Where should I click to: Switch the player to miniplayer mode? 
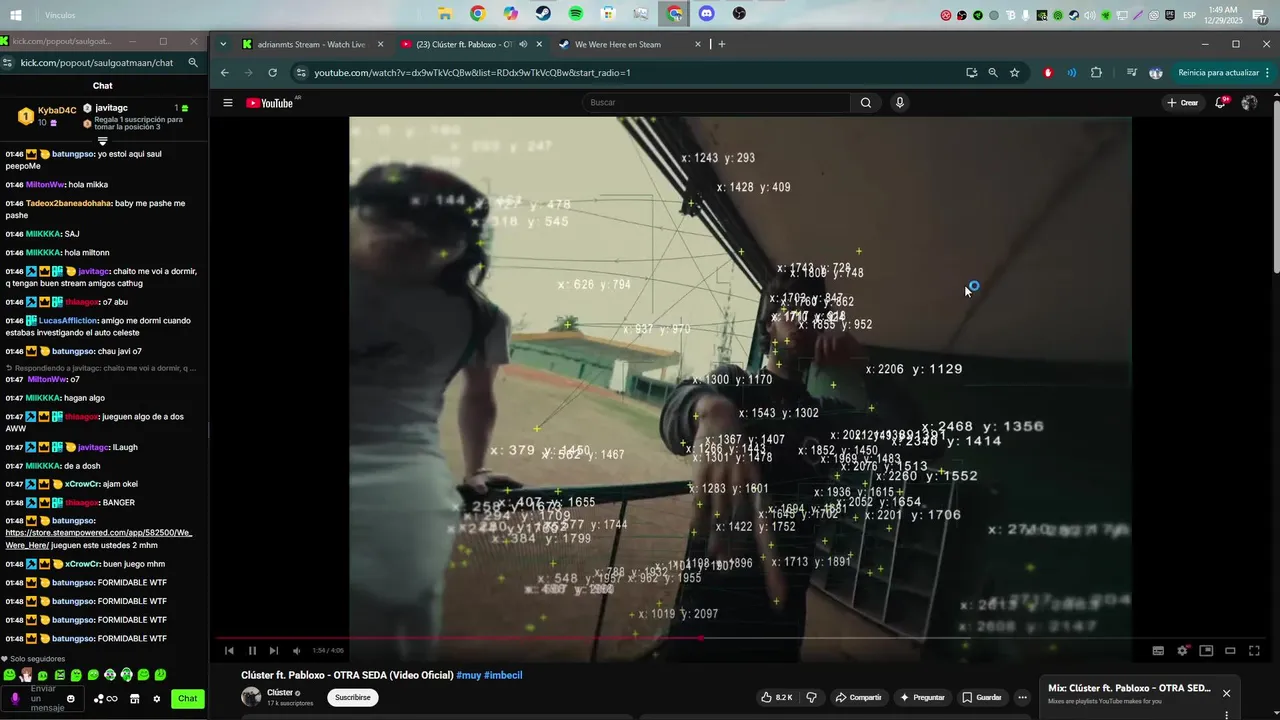tap(1206, 651)
